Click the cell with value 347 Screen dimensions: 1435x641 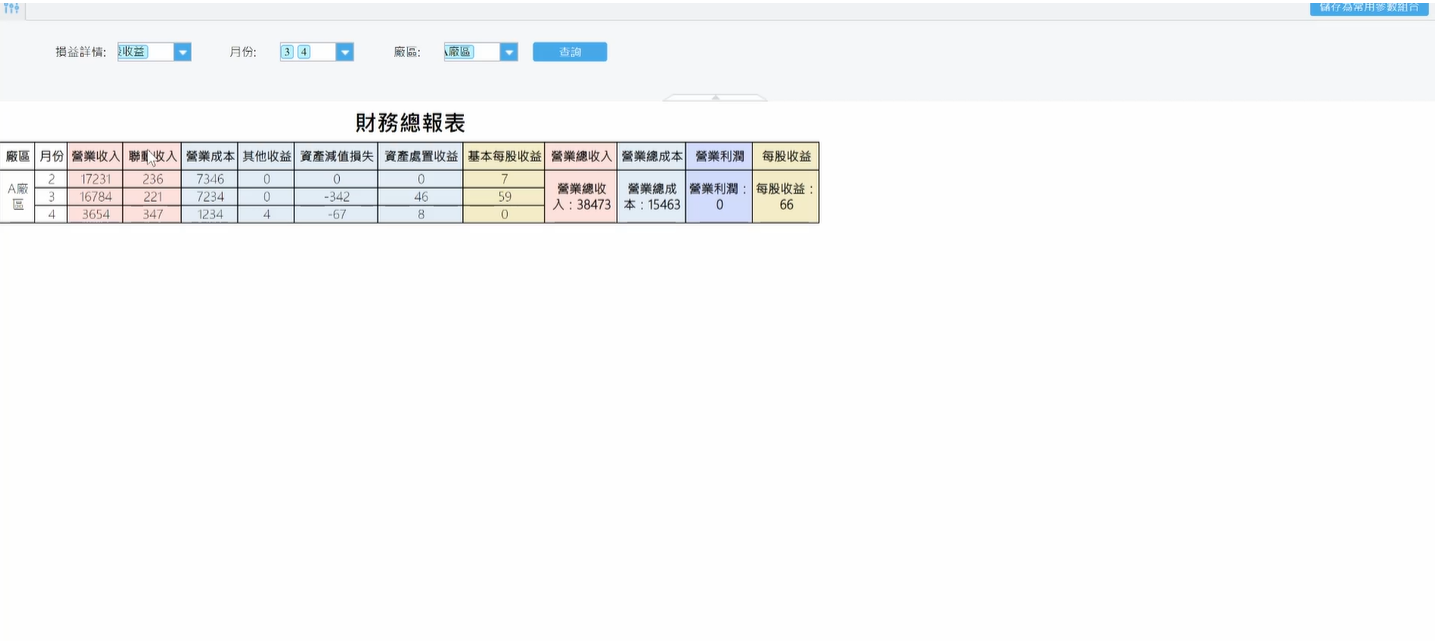[x=152, y=214]
